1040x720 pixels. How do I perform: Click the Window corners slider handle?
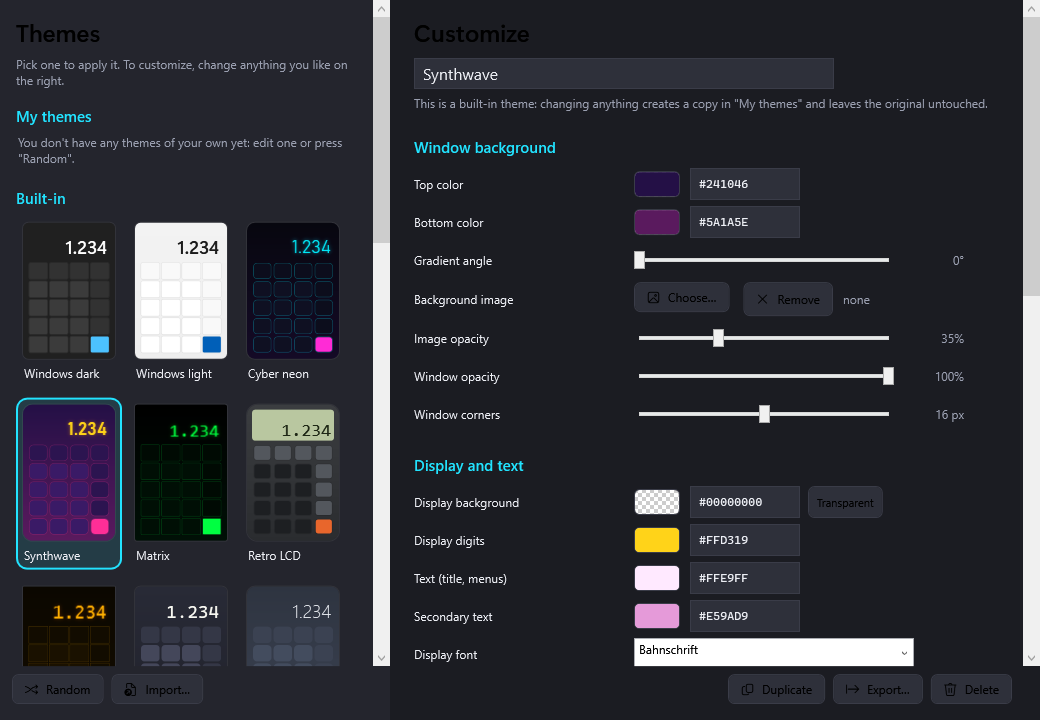coord(764,414)
